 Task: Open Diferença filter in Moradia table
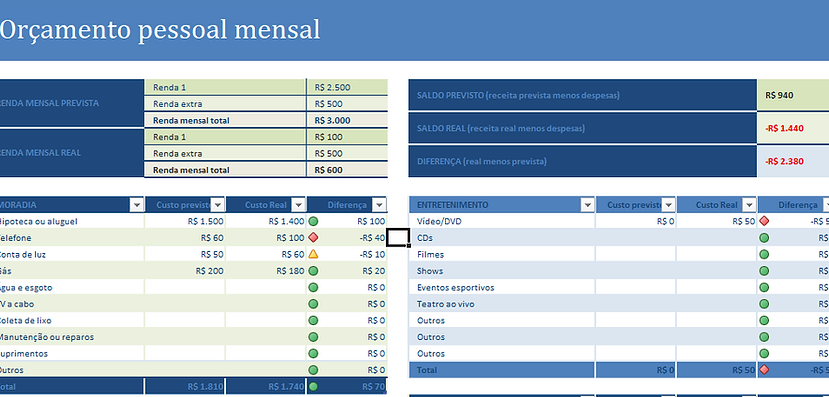380,205
